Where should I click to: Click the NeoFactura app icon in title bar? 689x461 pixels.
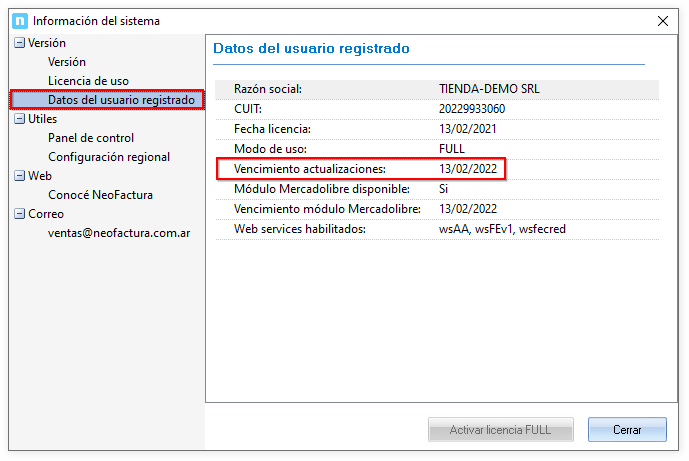[x=18, y=21]
